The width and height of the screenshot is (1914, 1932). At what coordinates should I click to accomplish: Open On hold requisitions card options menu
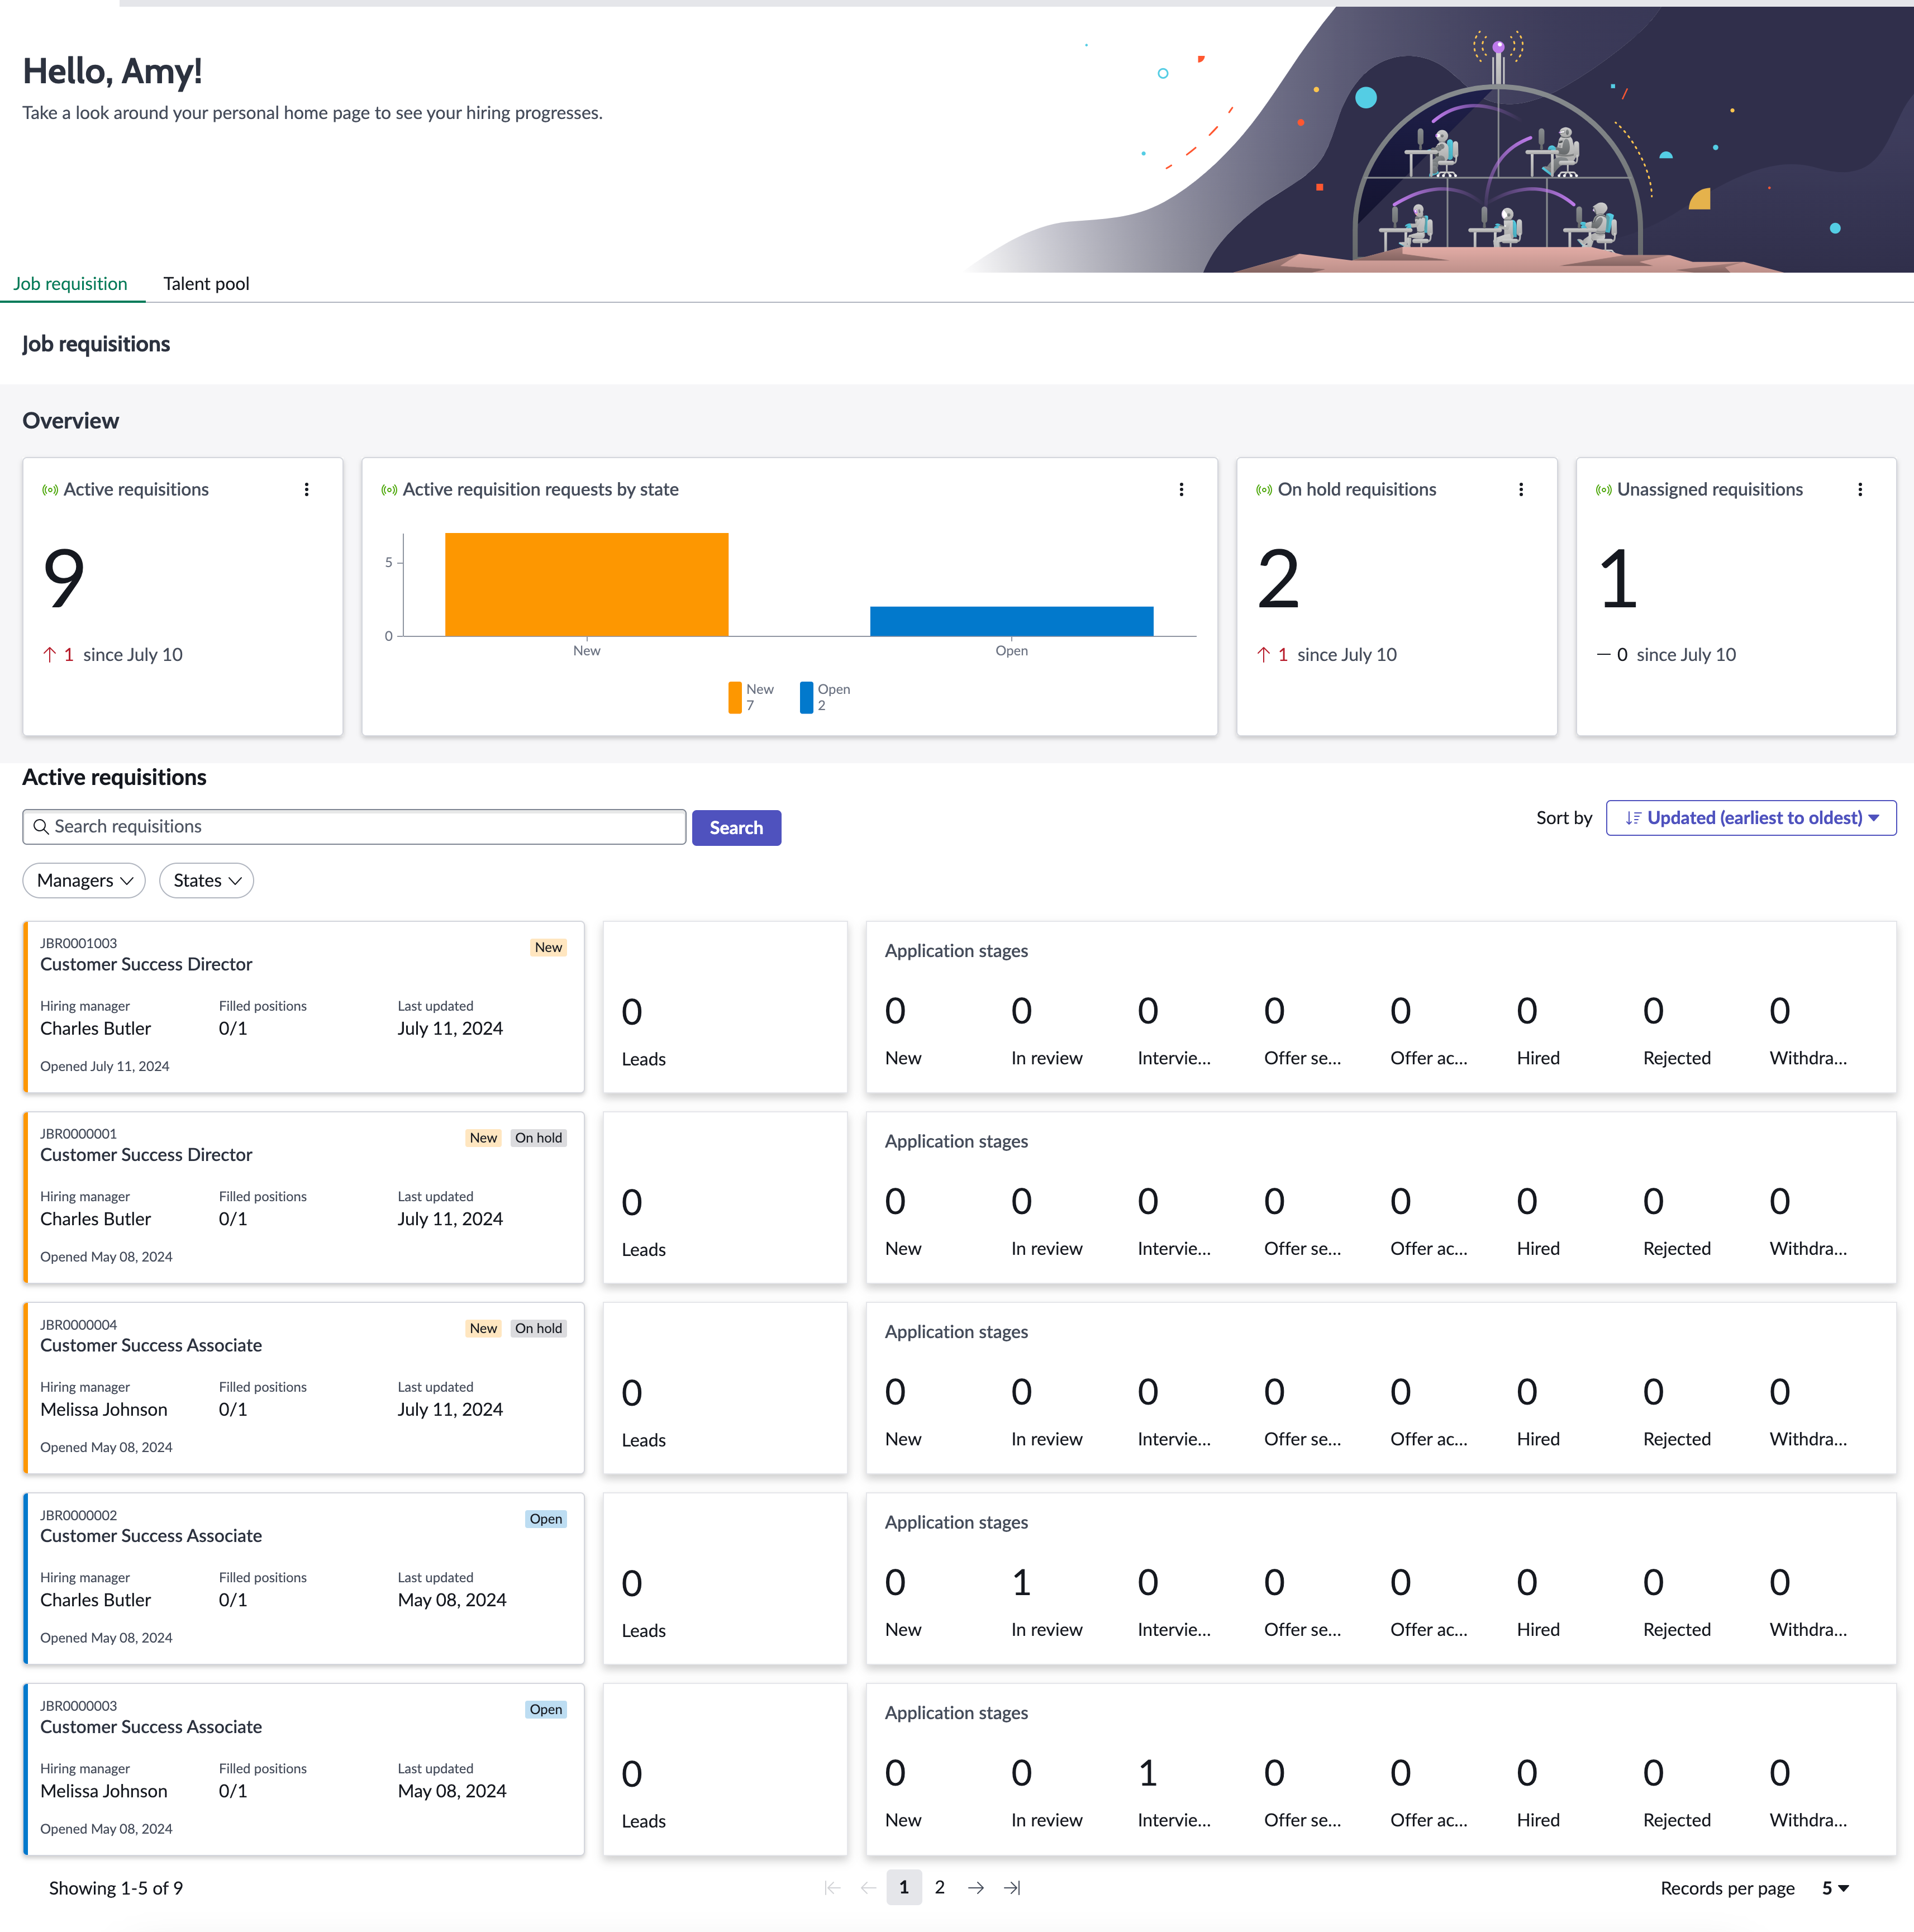click(1520, 489)
